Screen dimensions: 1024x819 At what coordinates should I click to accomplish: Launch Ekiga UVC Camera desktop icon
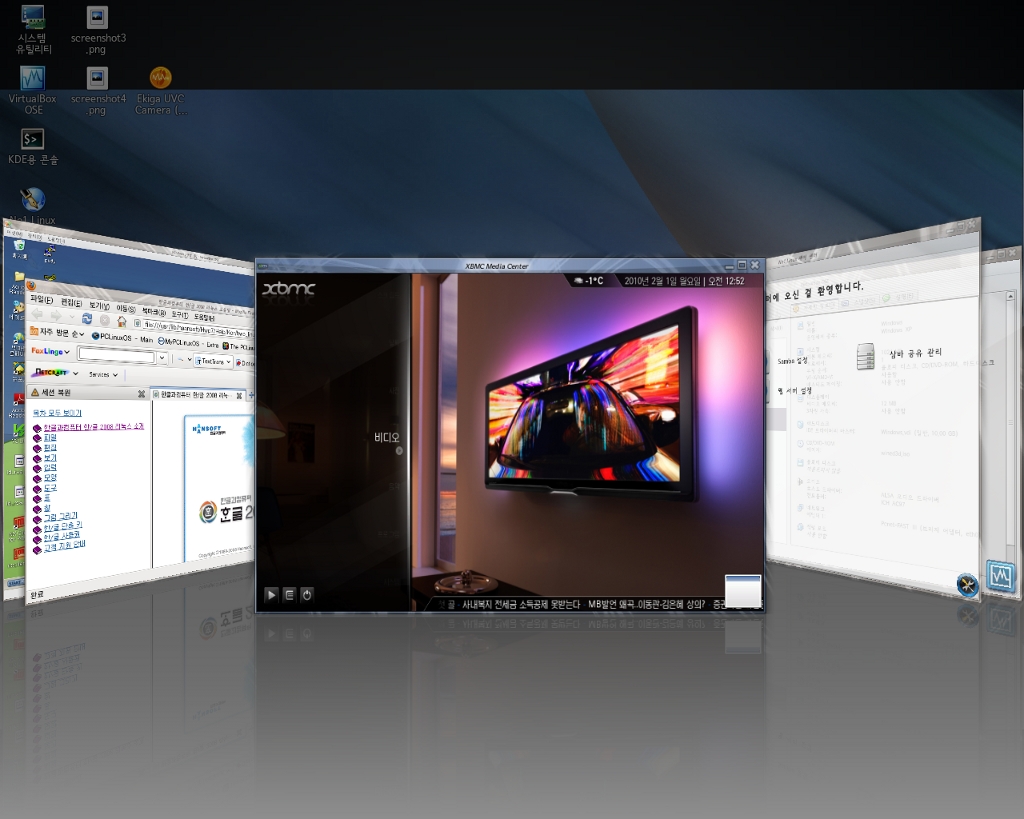161,90
